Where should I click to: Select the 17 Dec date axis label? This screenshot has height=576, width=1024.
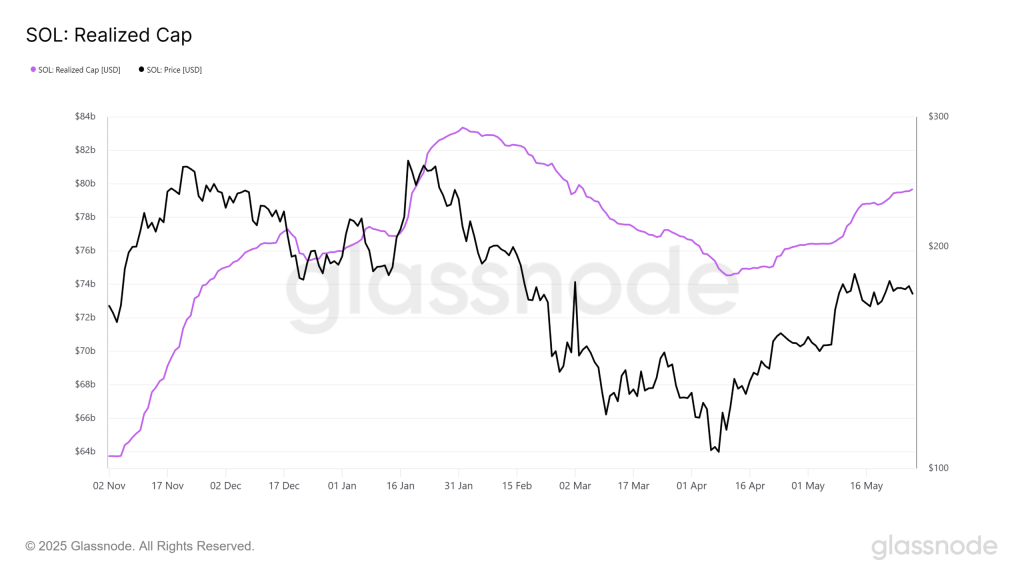click(284, 486)
